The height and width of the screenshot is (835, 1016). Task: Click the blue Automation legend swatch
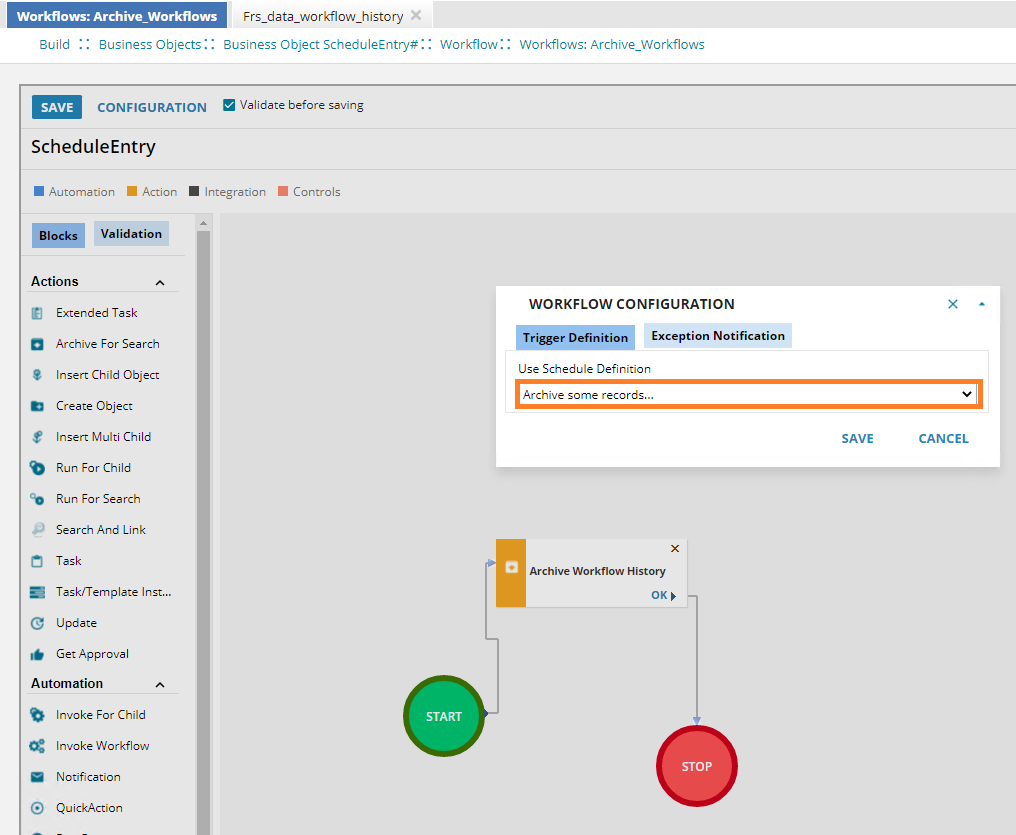click(38, 191)
